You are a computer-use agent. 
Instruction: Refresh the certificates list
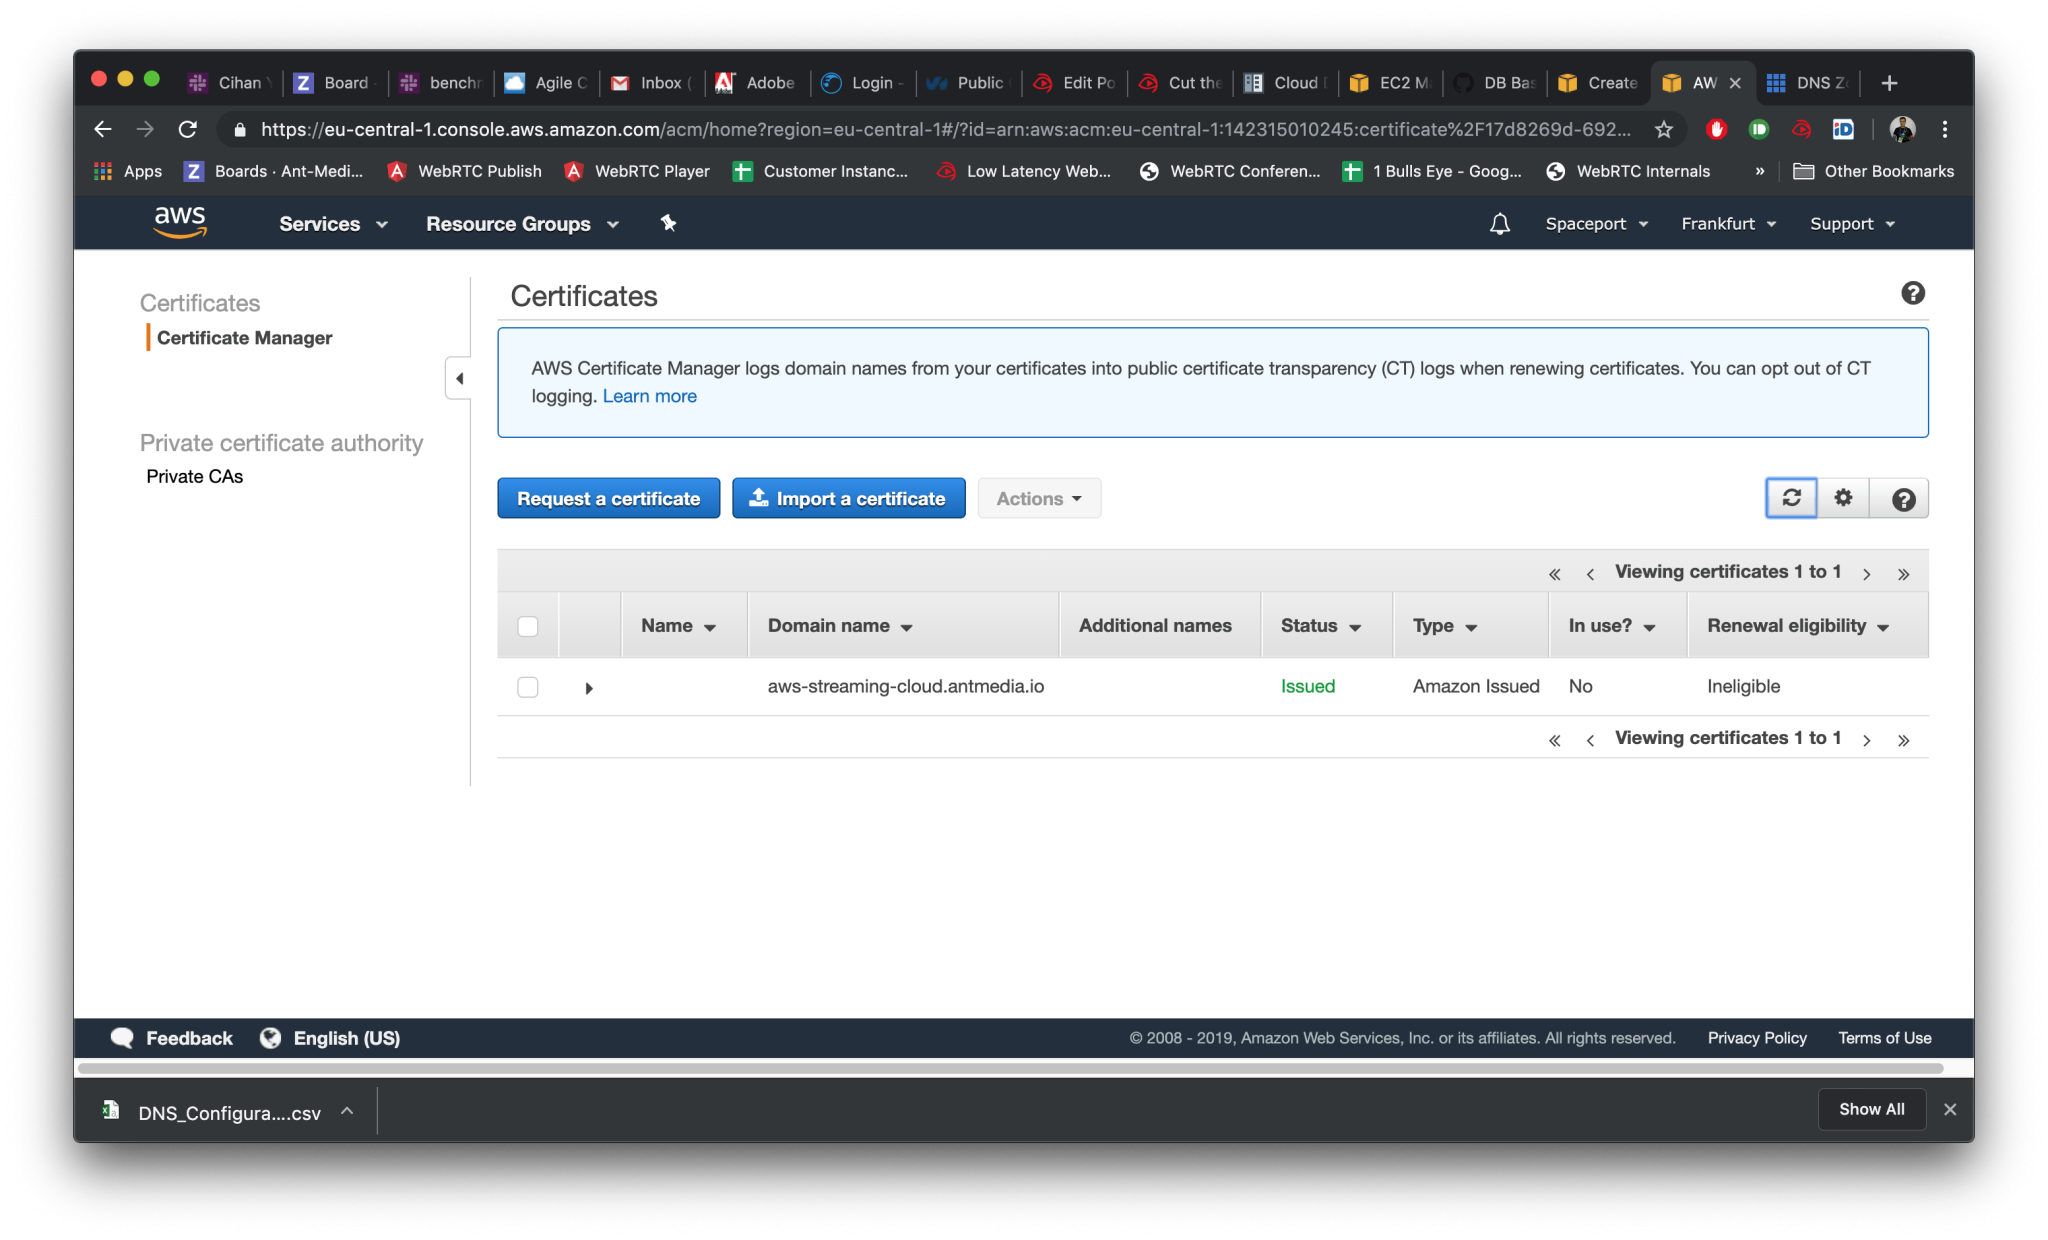click(1791, 498)
